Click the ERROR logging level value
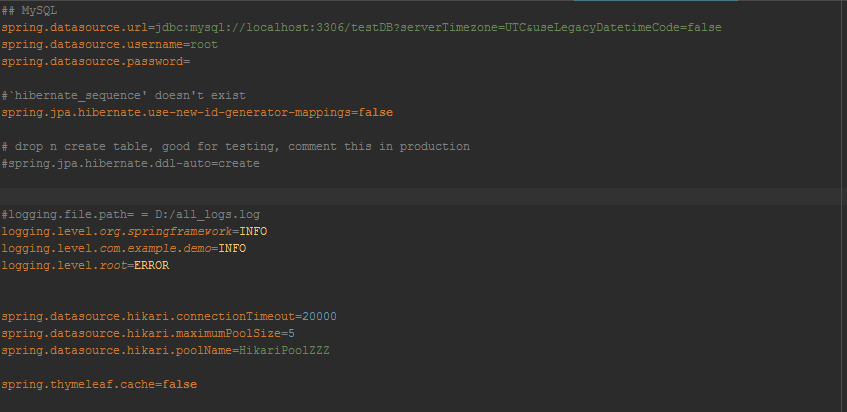The height and width of the screenshot is (412, 847). (152, 266)
